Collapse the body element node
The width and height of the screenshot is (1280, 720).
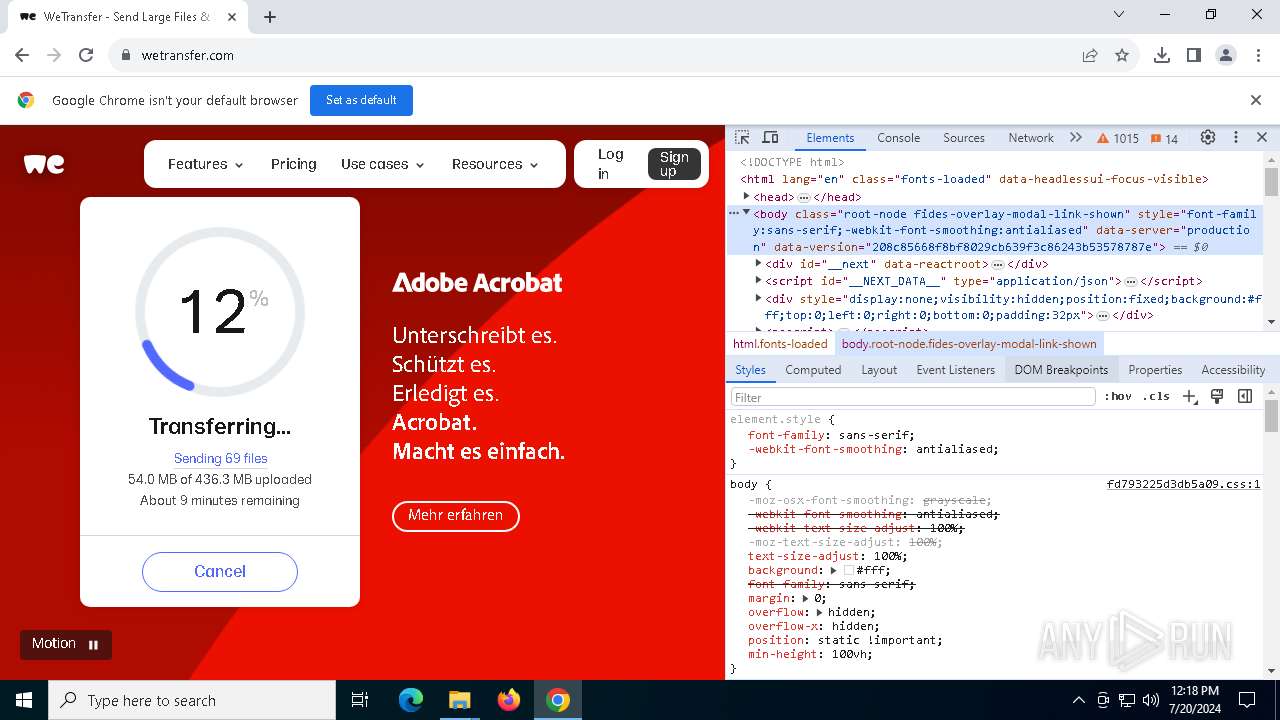(746, 213)
